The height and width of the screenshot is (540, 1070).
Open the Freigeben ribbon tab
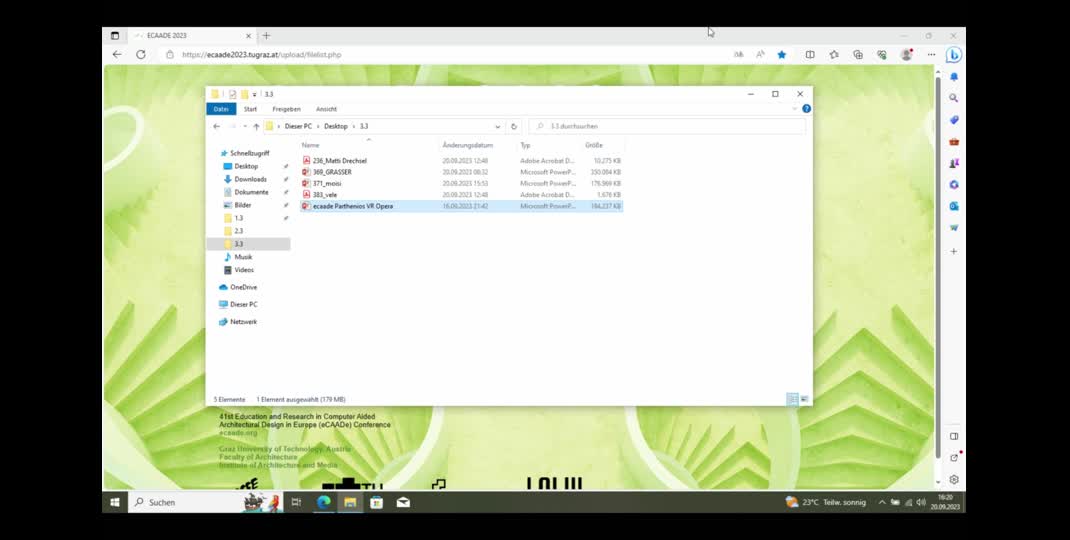point(286,109)
